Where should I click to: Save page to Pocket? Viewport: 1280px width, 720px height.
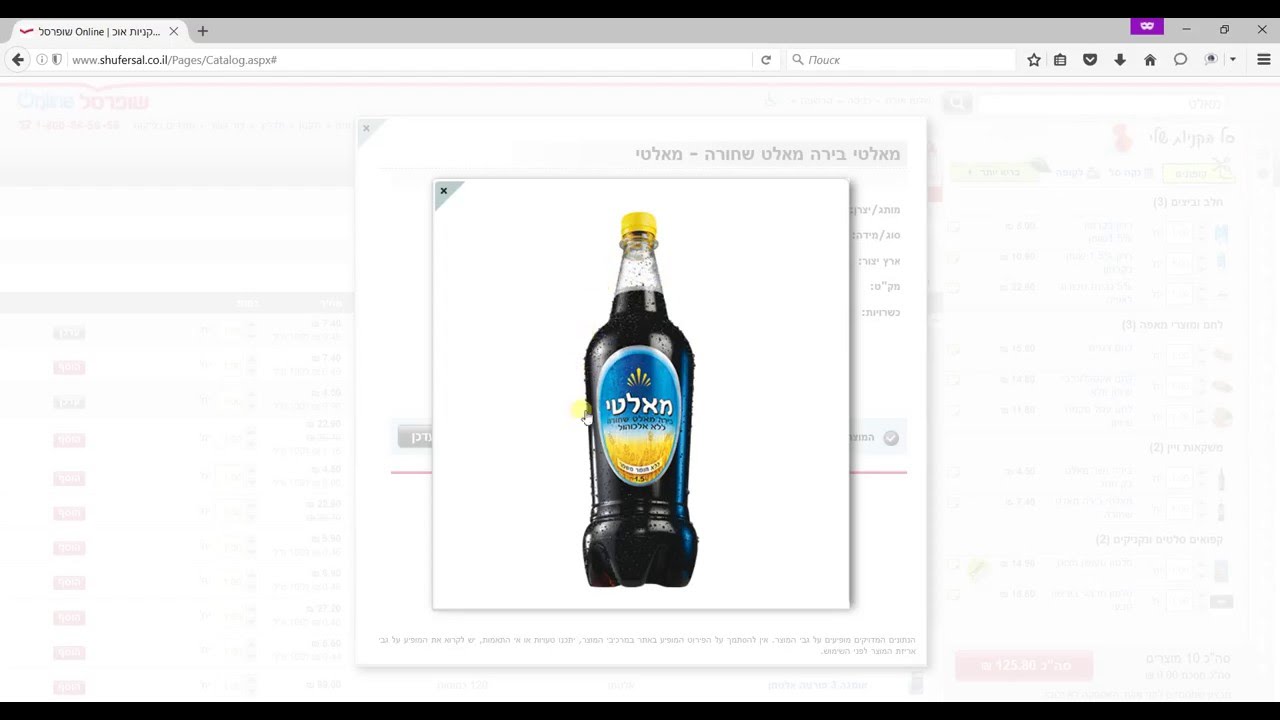pyautogui.click(x=1090, y=60)
